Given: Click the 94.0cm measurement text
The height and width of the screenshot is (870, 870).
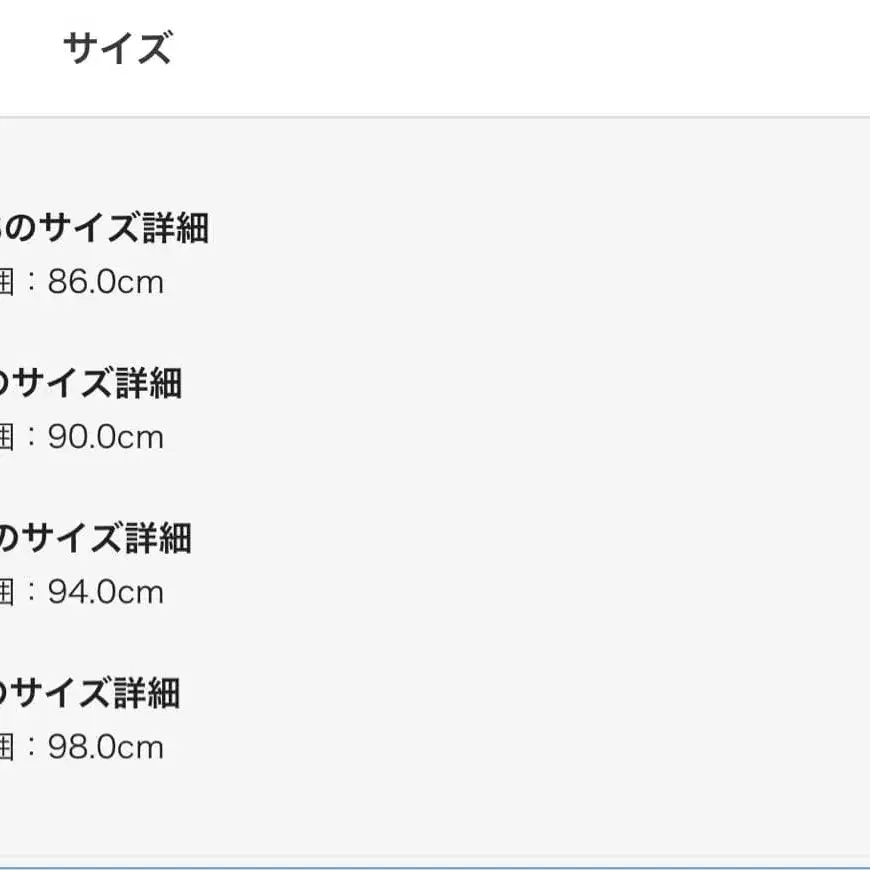Looking at the screenshot, I should [x=104, y=593].
